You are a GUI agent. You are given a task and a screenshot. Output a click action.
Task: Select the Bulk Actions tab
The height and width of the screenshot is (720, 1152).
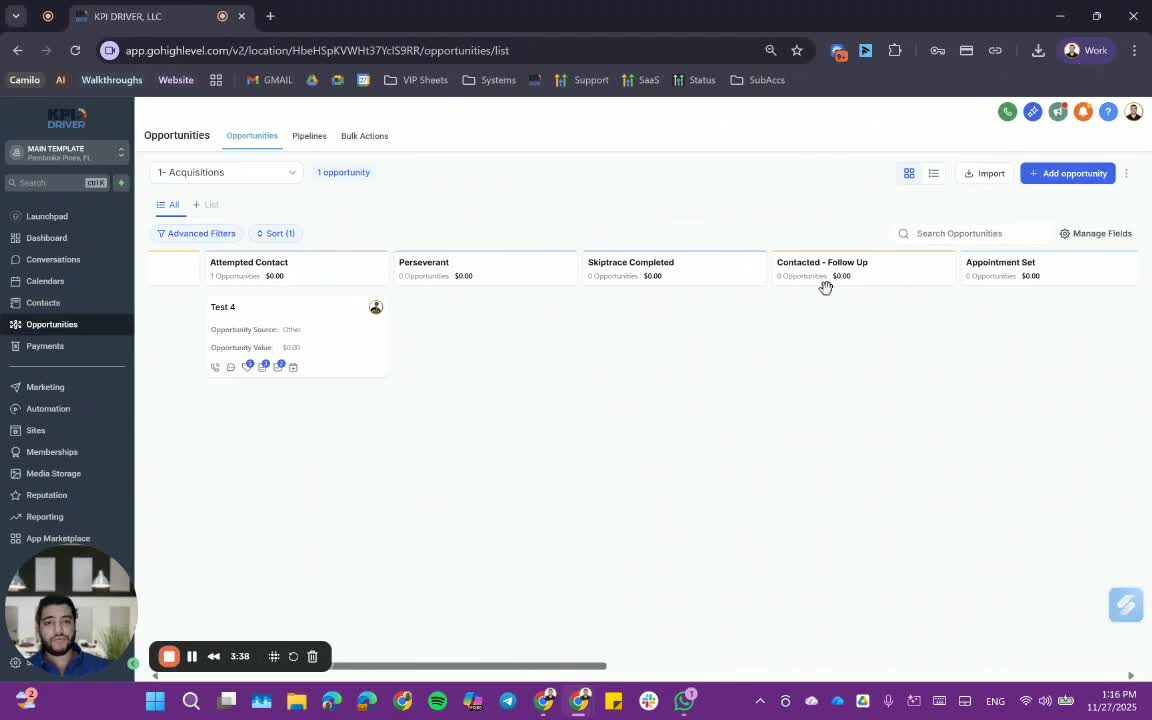click(364, 136)
